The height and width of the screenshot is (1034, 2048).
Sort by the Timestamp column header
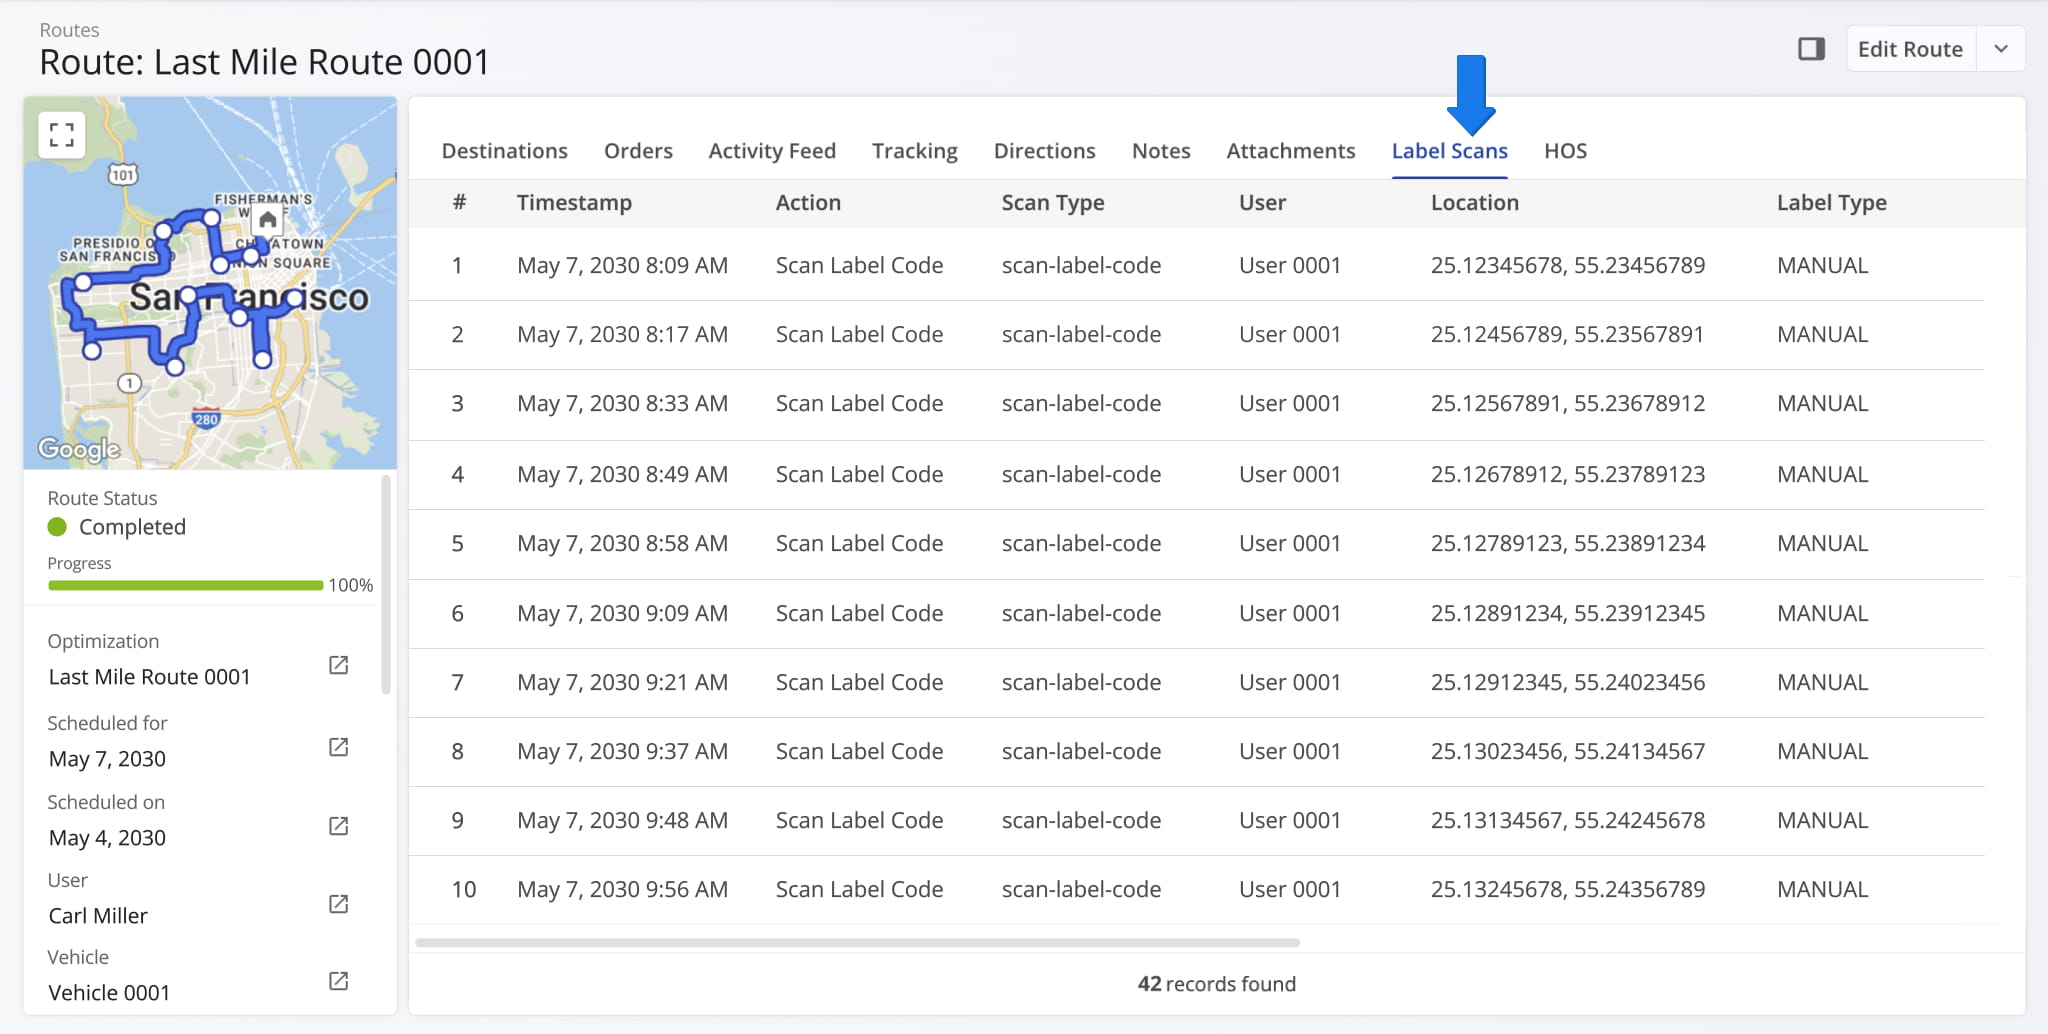click(x=574, y=203)
